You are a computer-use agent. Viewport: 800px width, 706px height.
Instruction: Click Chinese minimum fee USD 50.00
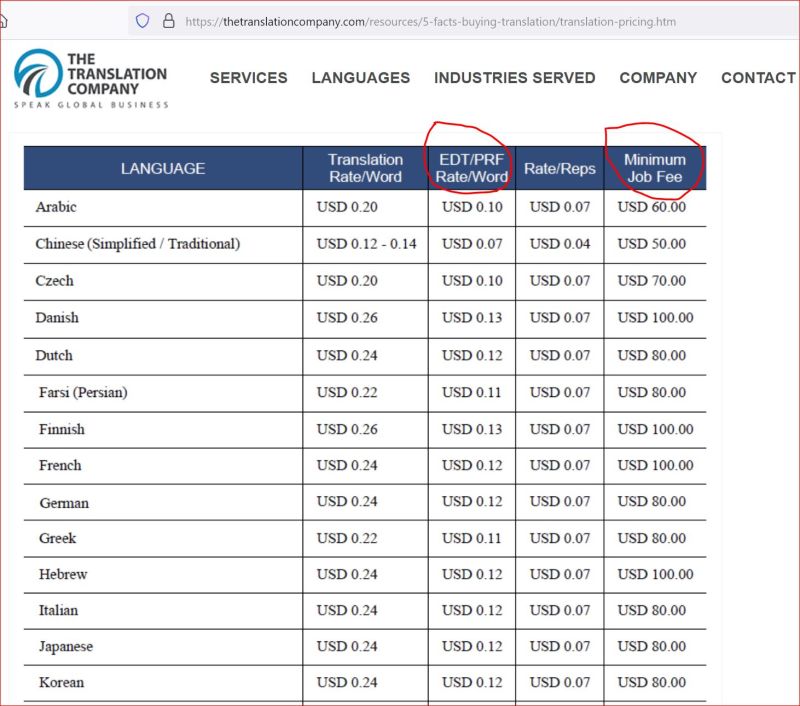(x=652, y=244)
